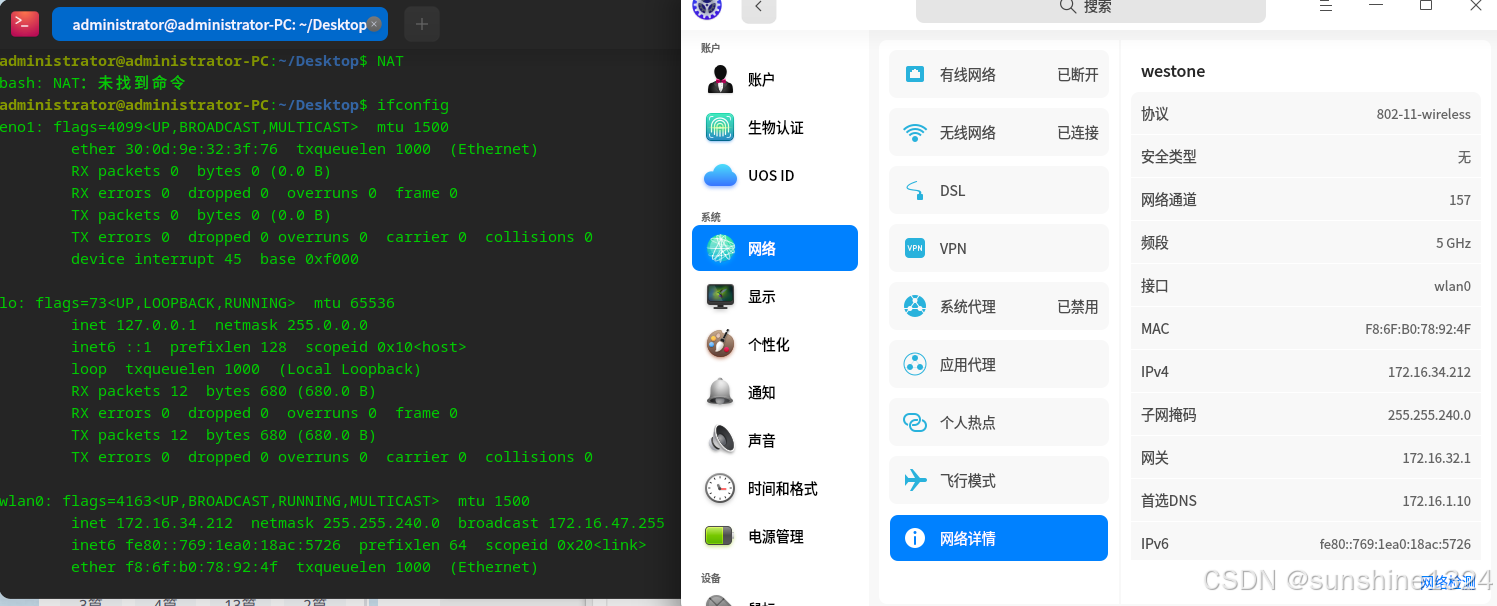Screen dimensions: 1497x606
Task: Open 时间和格式 settings
Action: [775, 488]
